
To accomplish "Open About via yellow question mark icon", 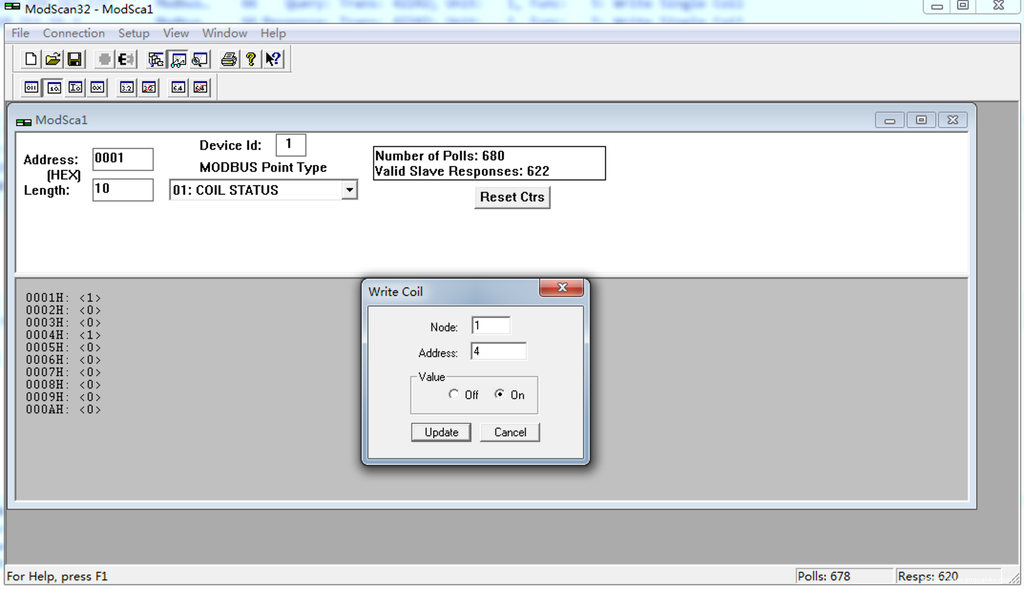I will click(x=251, y=60).
